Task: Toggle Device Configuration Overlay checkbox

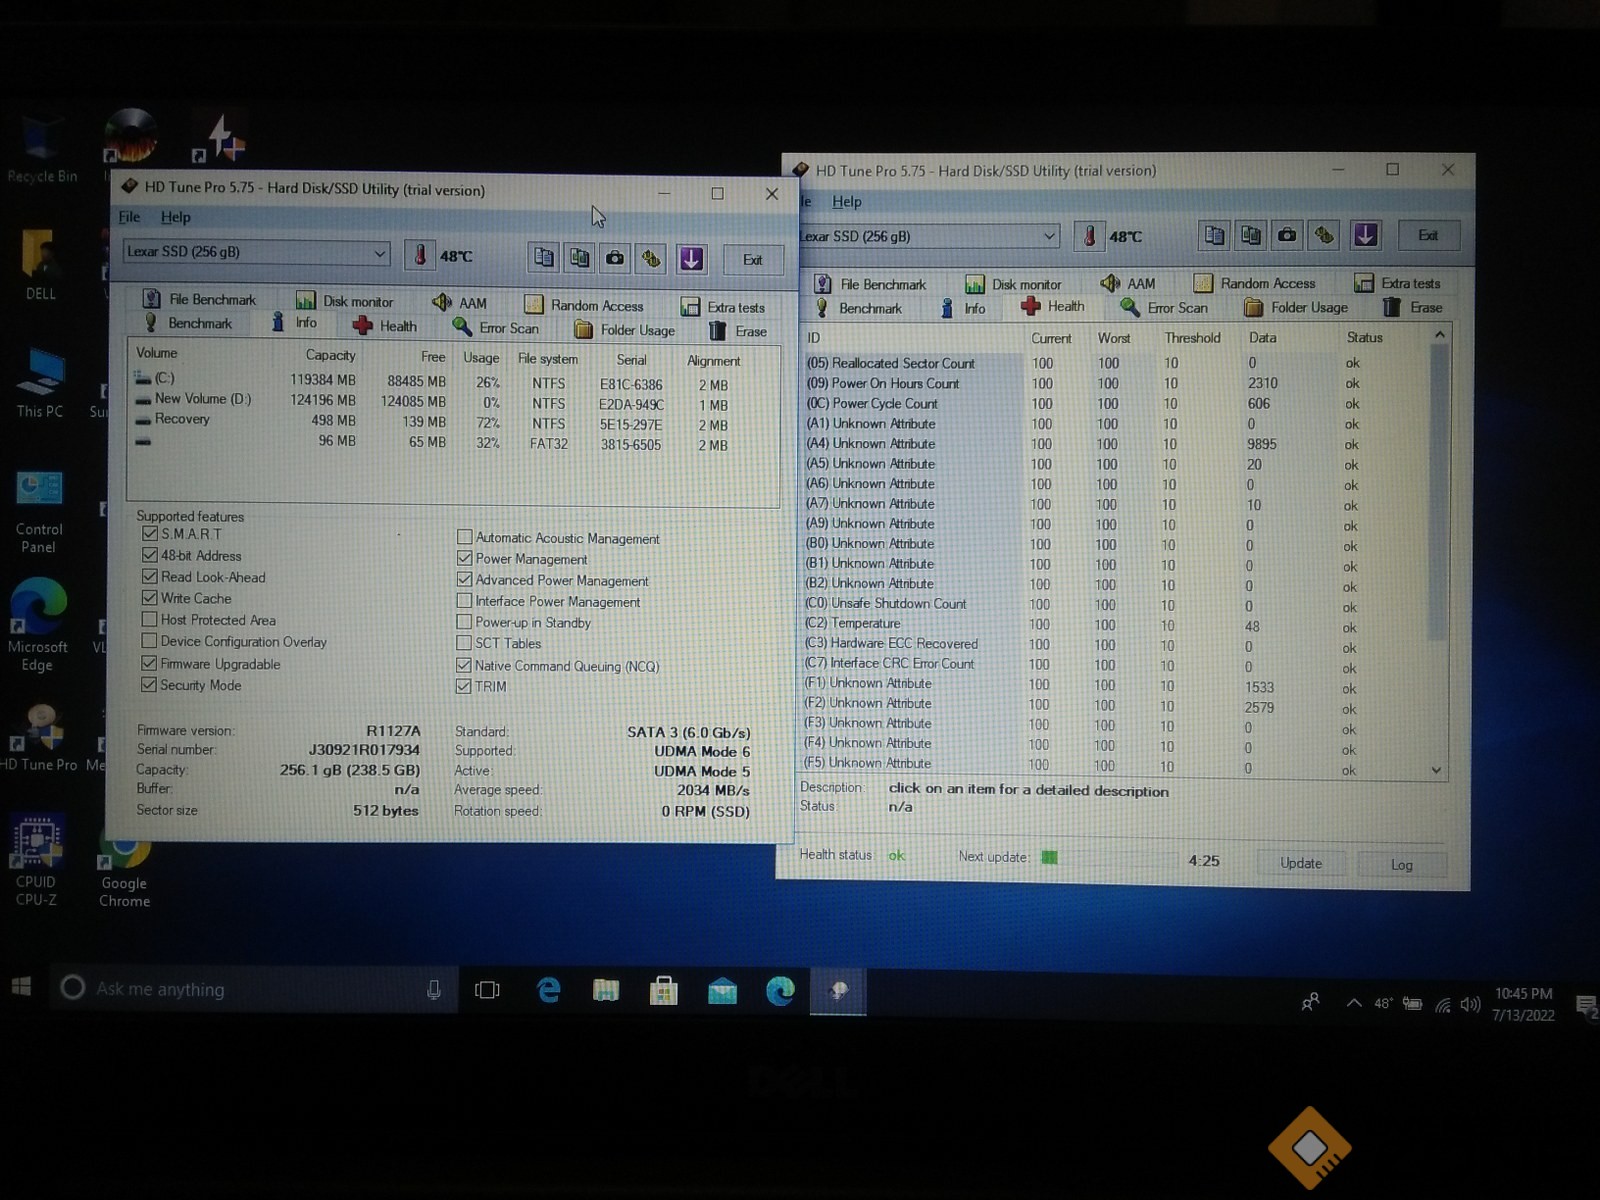Action: pyautogui.click(x=150, y=641)
